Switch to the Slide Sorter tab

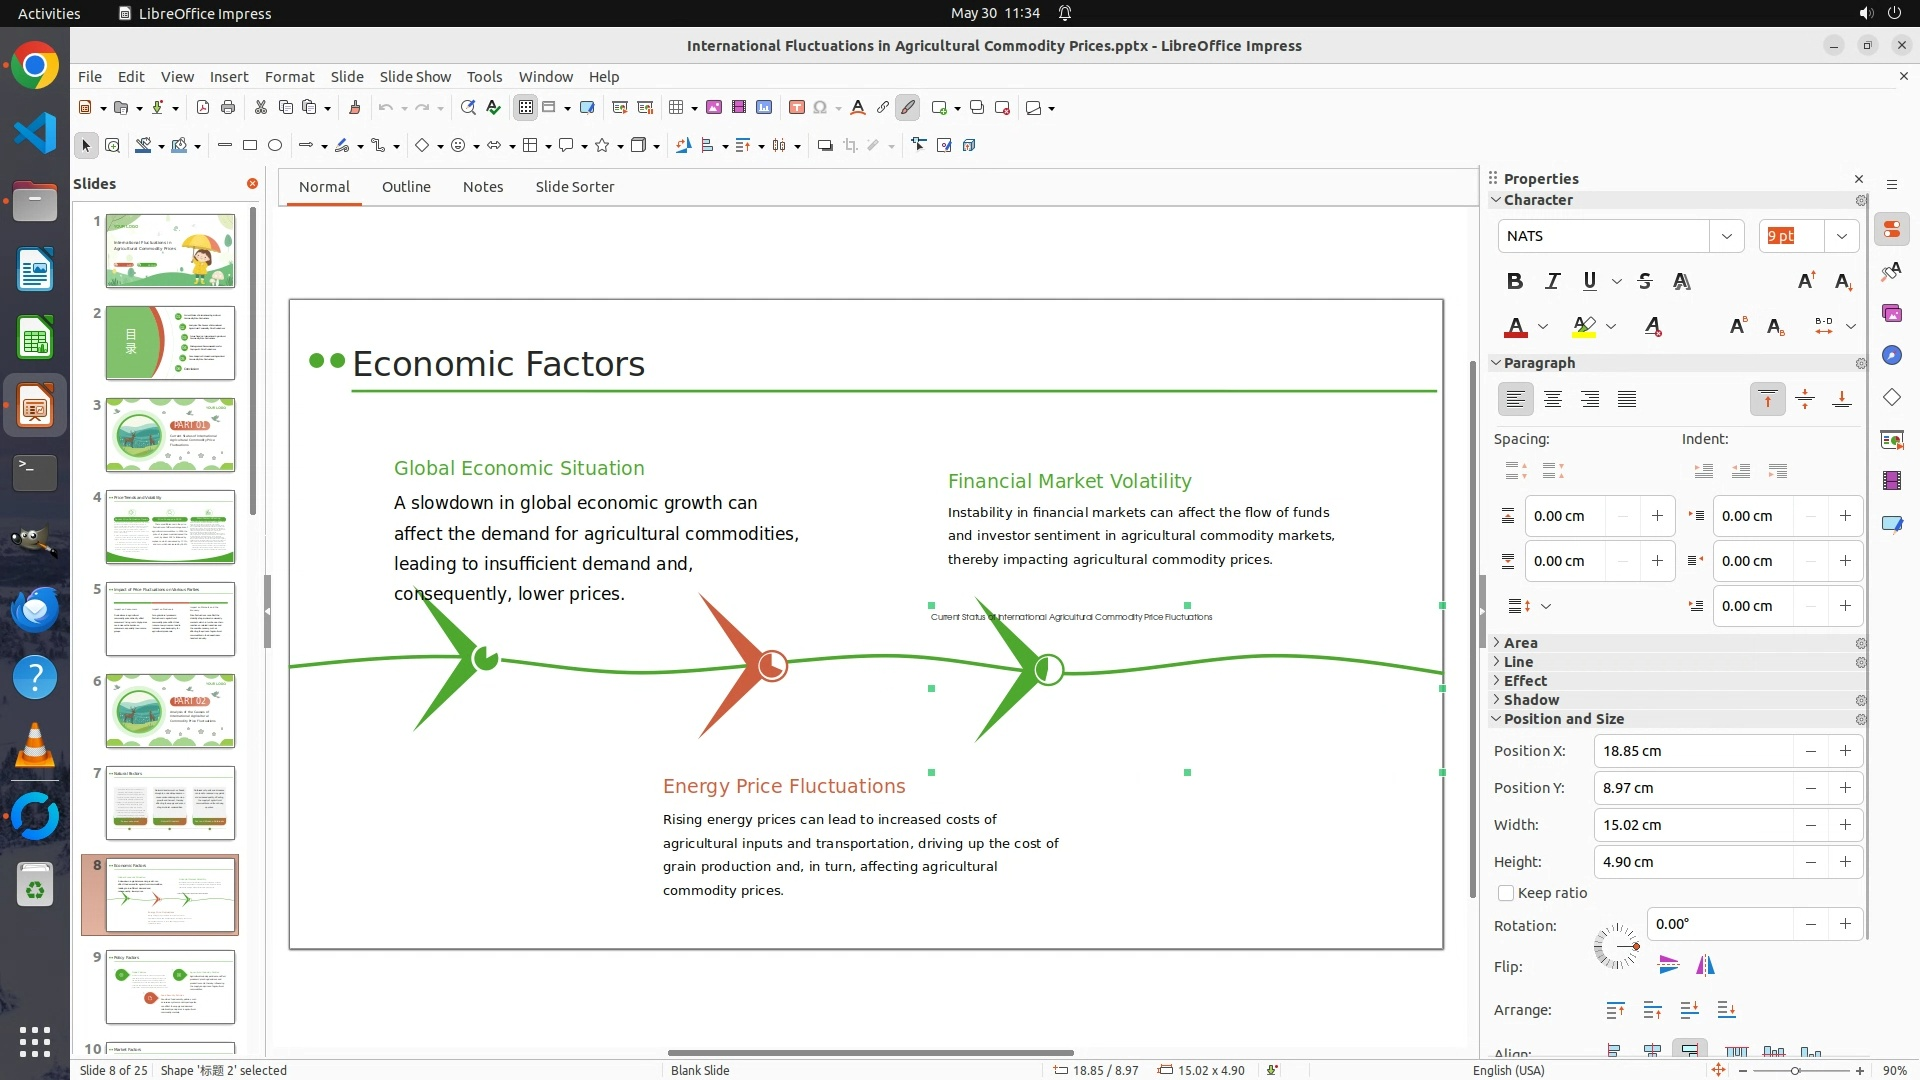point(574,187)
